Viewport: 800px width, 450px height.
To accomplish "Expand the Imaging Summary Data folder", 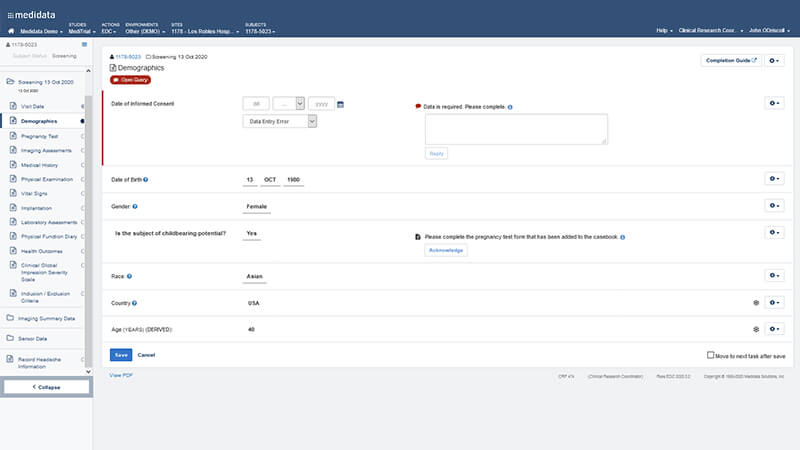I will (x=47, y=318).
